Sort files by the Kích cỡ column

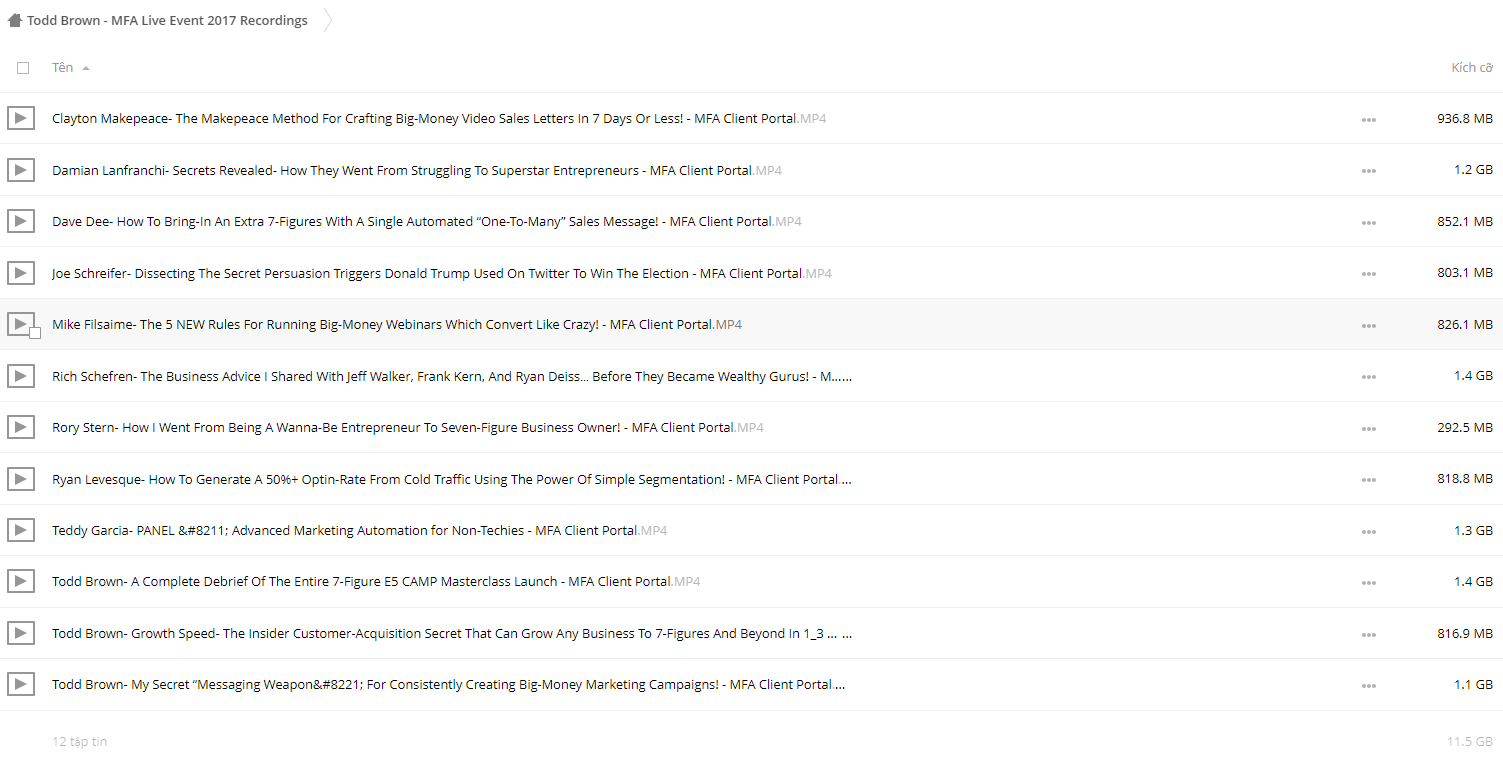click(x=1472, y=68)
